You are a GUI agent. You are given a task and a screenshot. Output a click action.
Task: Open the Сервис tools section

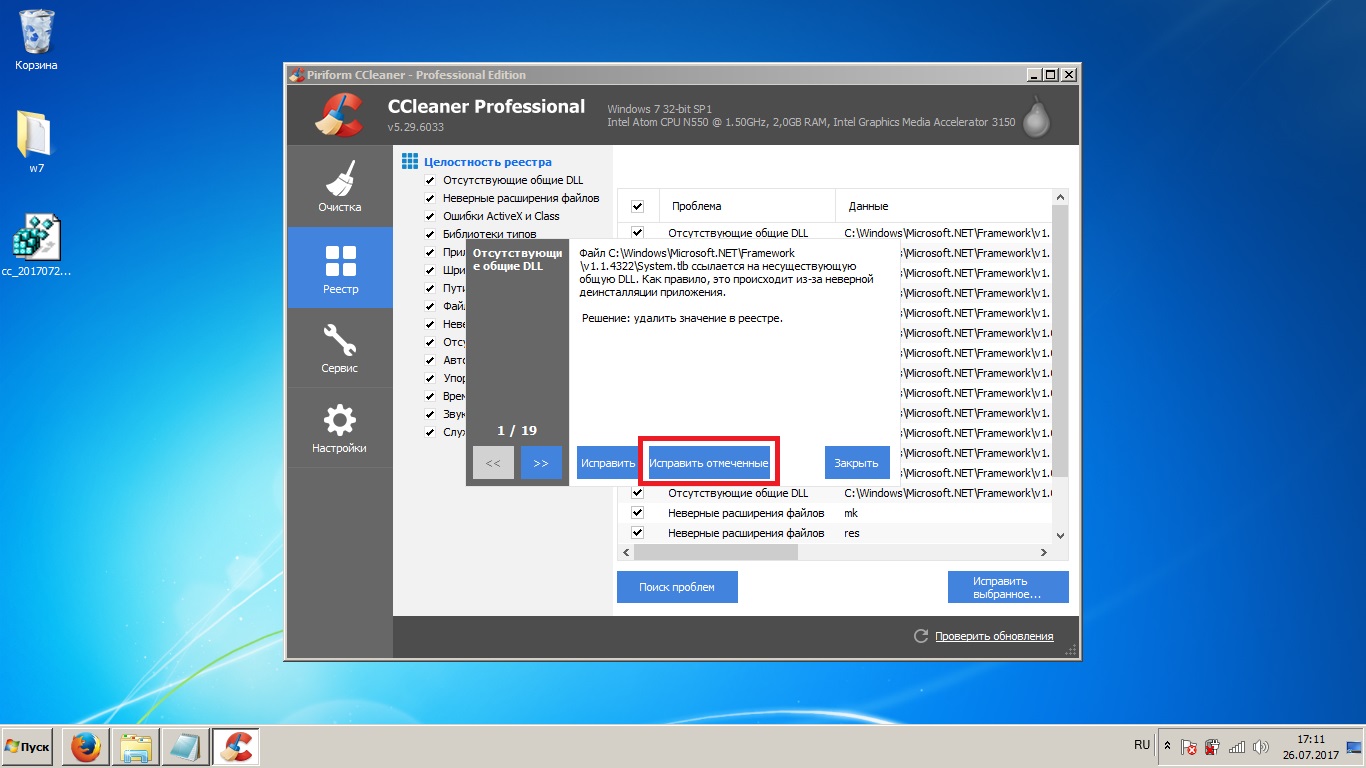(340, 348)
